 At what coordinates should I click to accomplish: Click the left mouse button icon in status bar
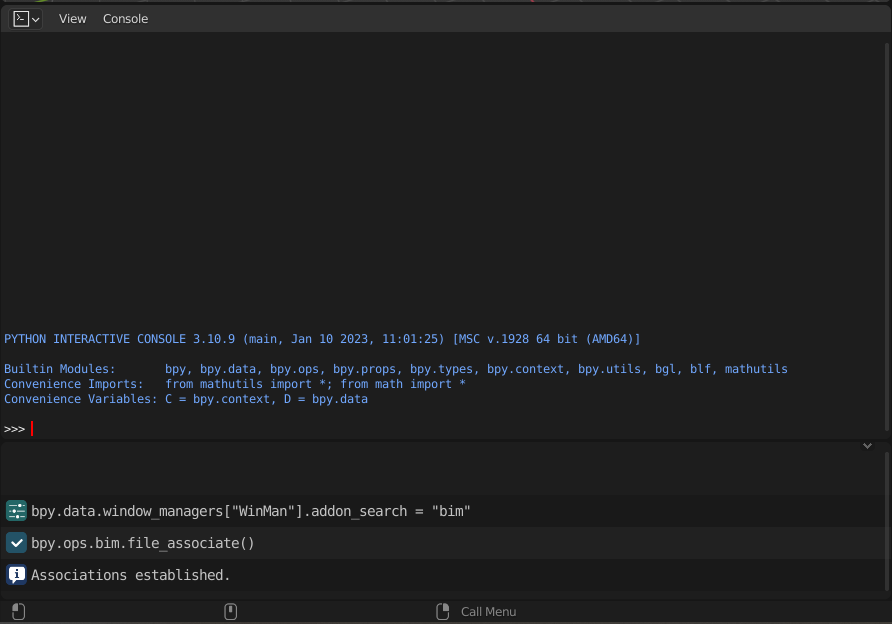pyautogui.click(x=18, y=611)
